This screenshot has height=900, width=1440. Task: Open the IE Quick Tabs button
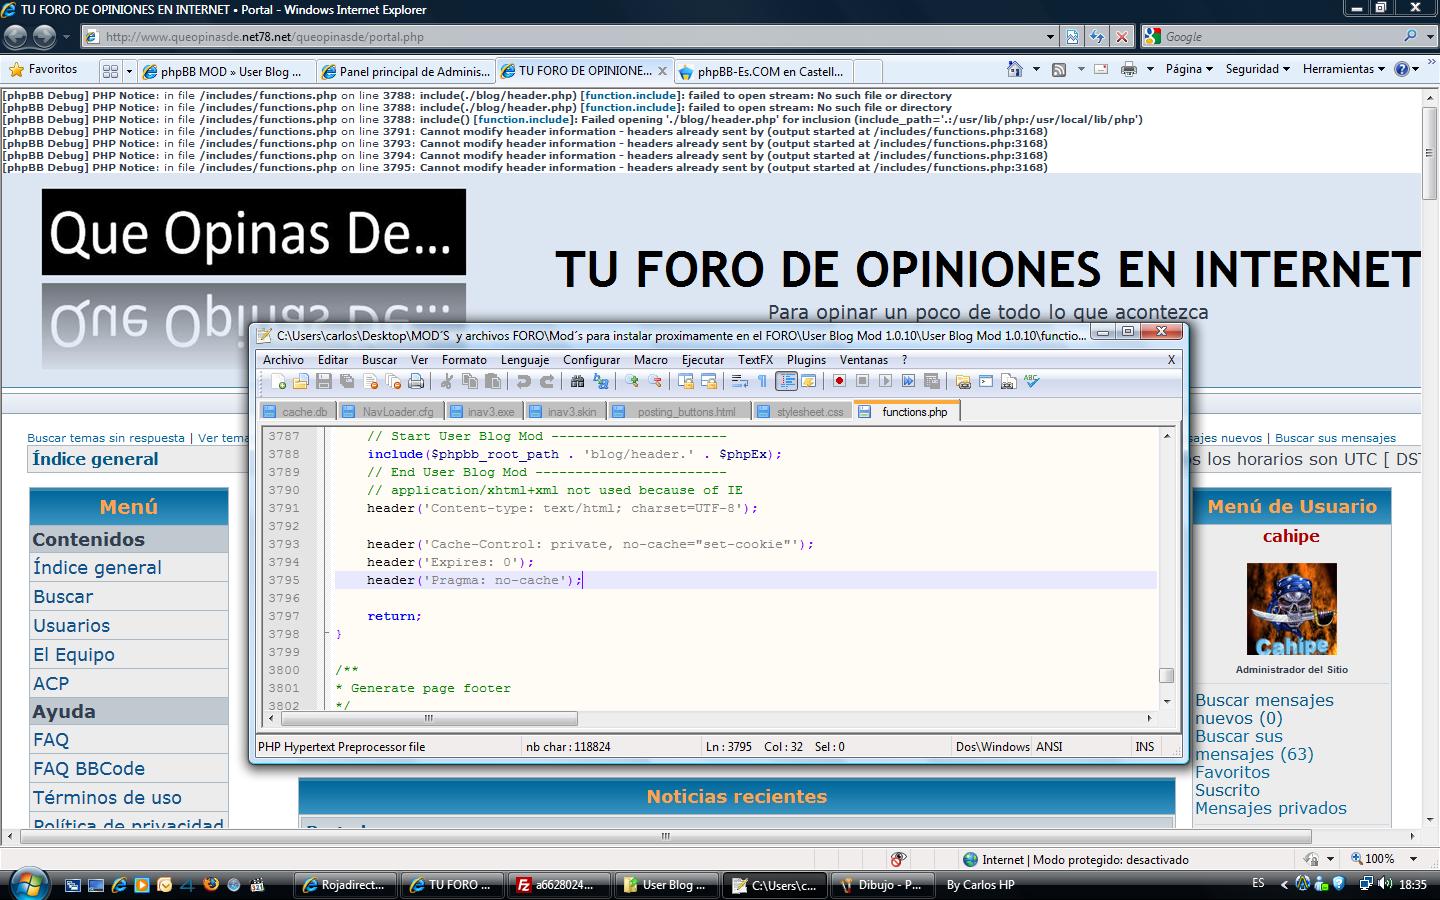click(111, 71)
